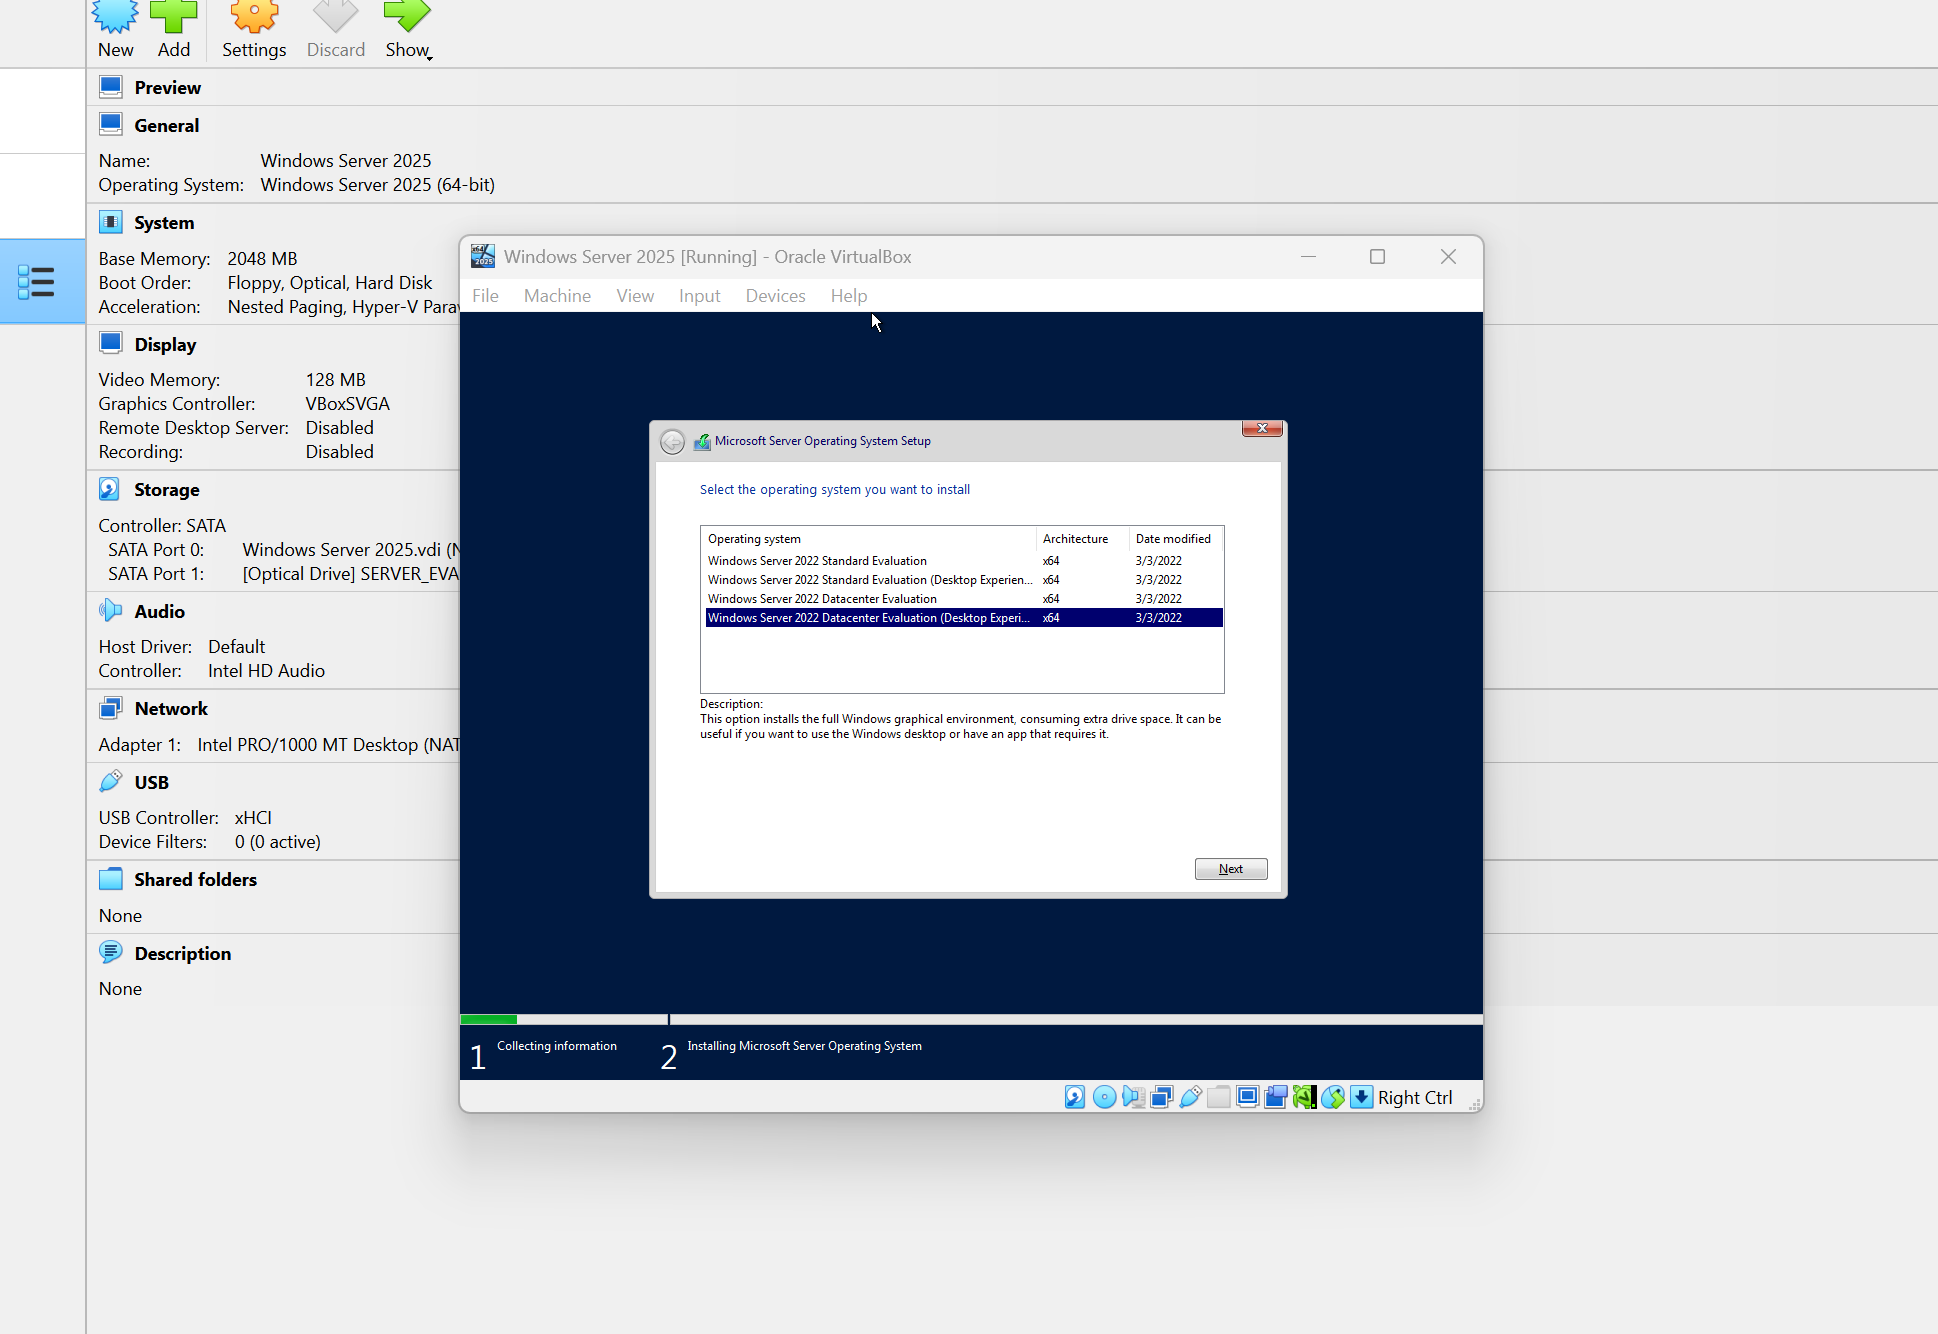Select Windows Server 2022 Standard Evaluation row
1938x1334 pixels.
pyautogui.click(x=964, y=561)
